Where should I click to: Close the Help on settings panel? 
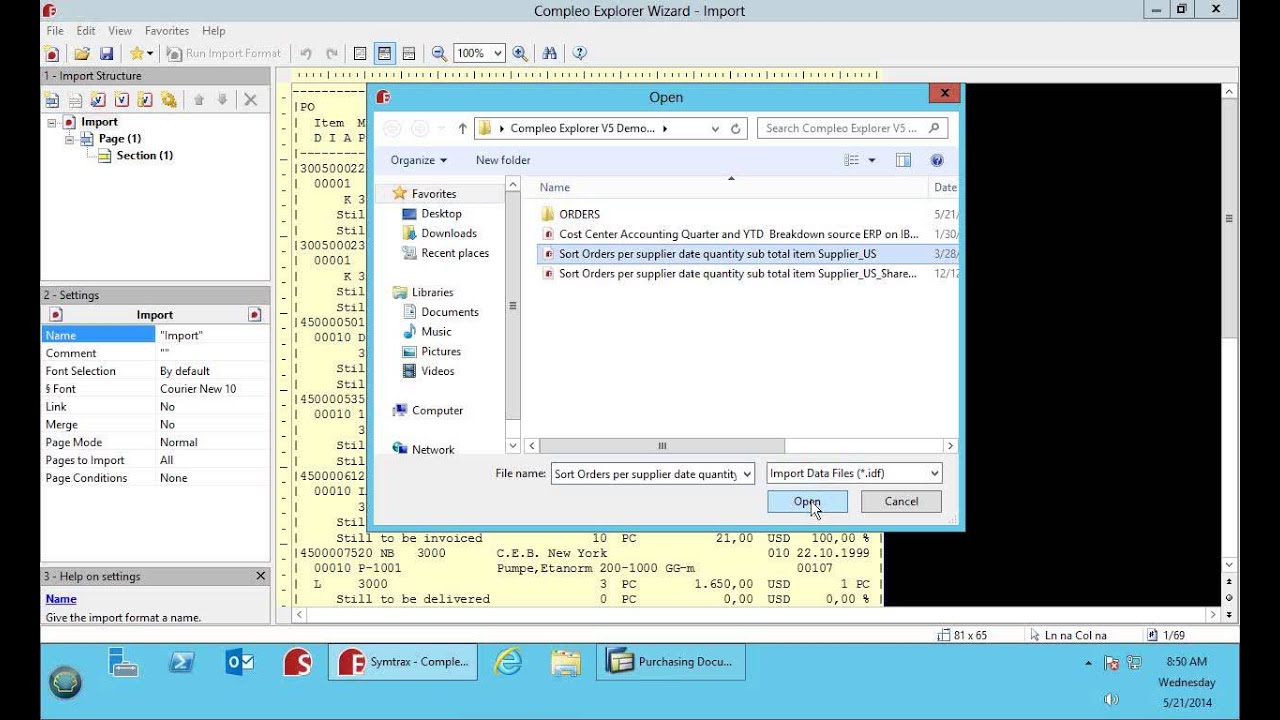pos(261,576)
